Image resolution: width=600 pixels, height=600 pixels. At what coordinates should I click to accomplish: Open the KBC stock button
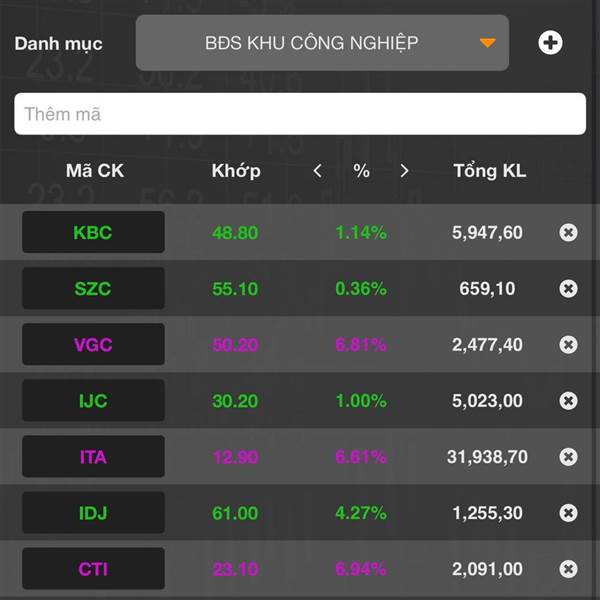tap(93, 233)
